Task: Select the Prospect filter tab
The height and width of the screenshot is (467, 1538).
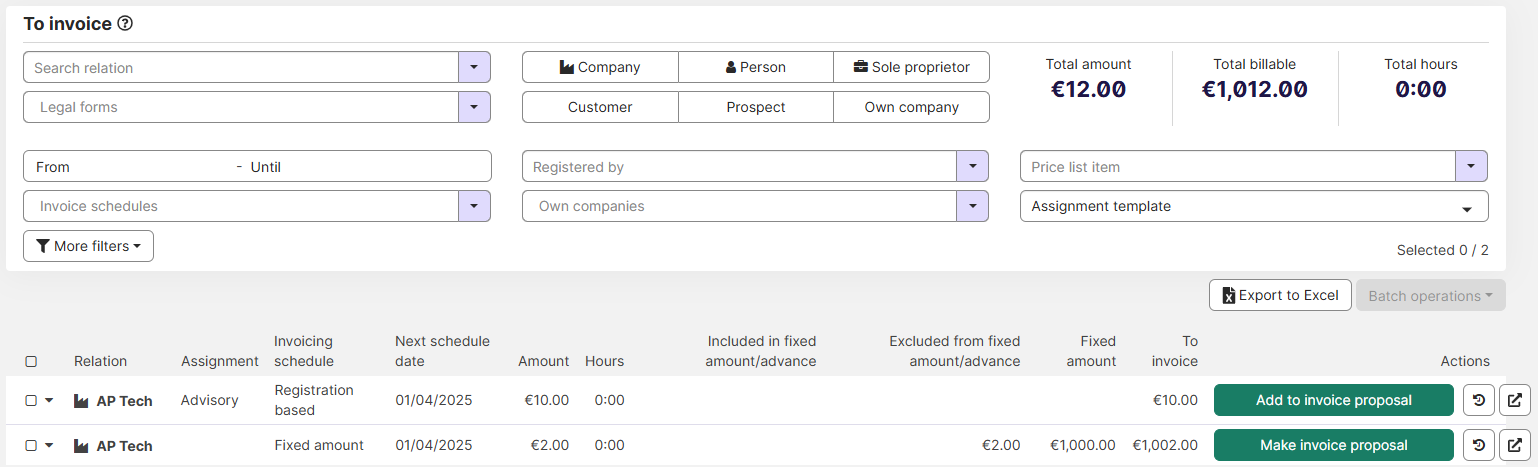Action: click(x=755, y=107)
